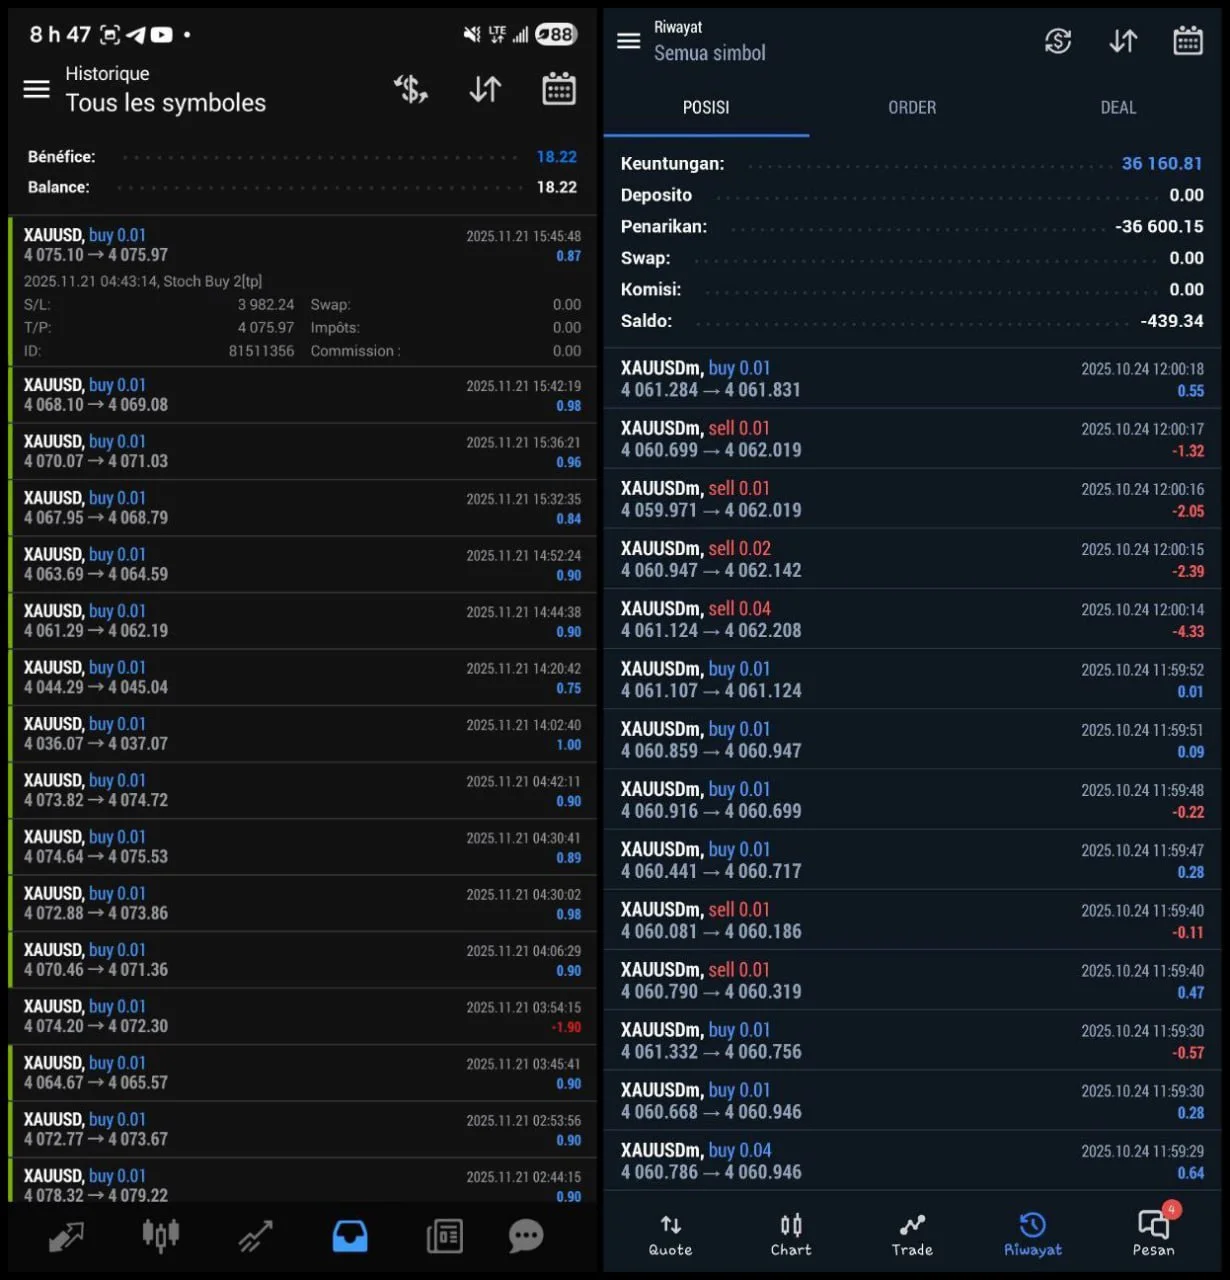Tap the sort arrows icon in Historique
1230x1280 pixels.
click(485, 89)
